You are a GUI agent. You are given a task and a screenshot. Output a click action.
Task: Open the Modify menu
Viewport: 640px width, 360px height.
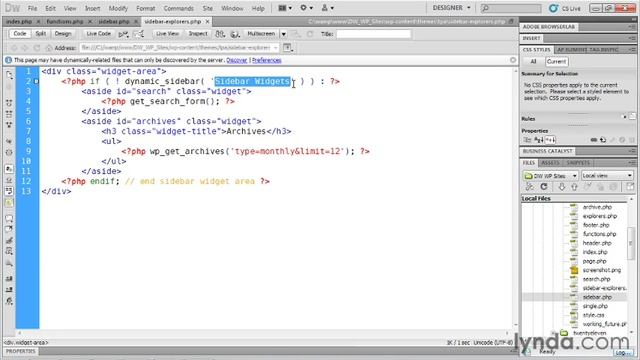click(118, 8)
